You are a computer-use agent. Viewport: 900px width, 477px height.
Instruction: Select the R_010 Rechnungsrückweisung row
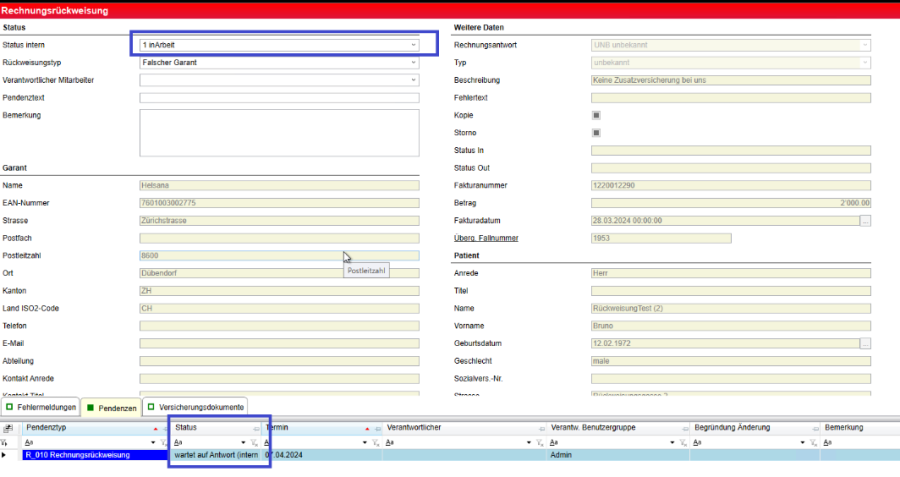pos(92,455)
